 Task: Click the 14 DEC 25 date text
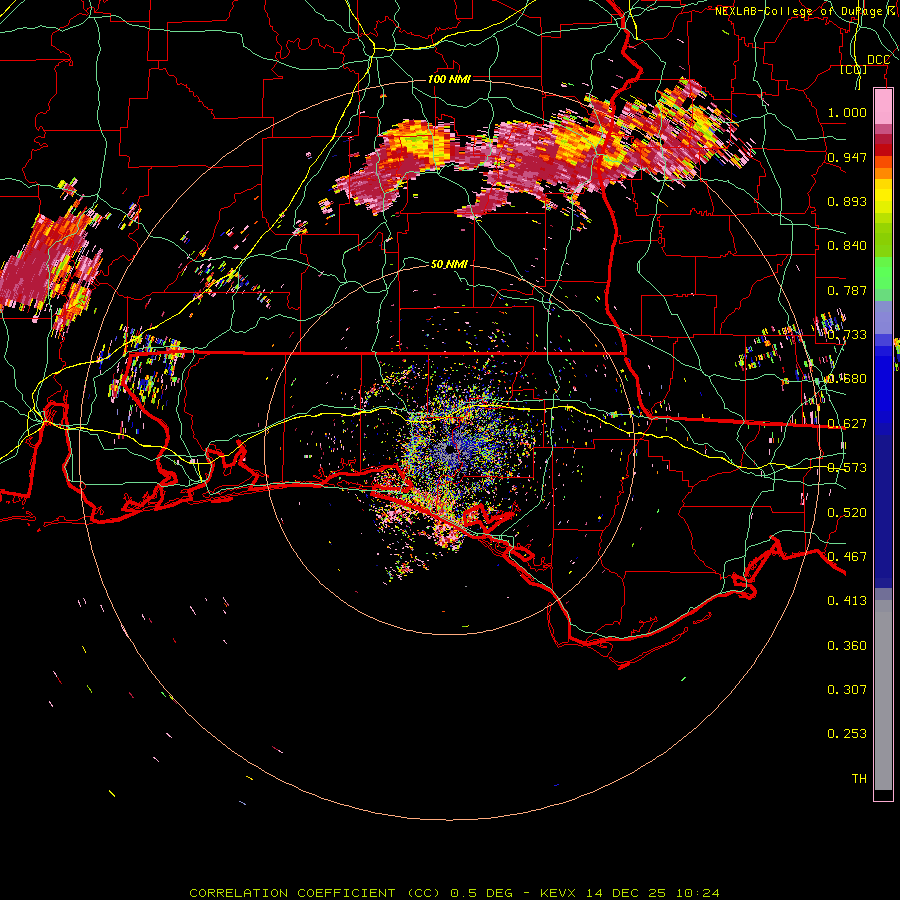point(626,893)
